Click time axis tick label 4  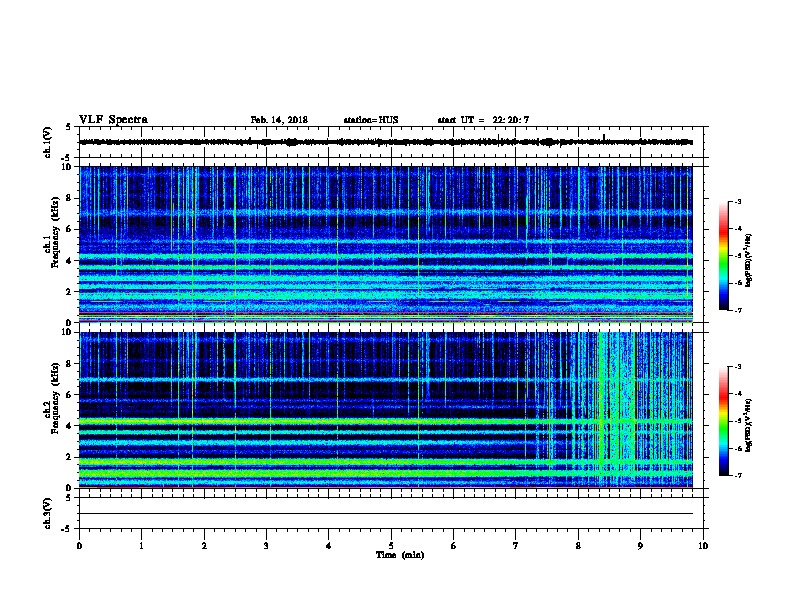pos(329,546)
